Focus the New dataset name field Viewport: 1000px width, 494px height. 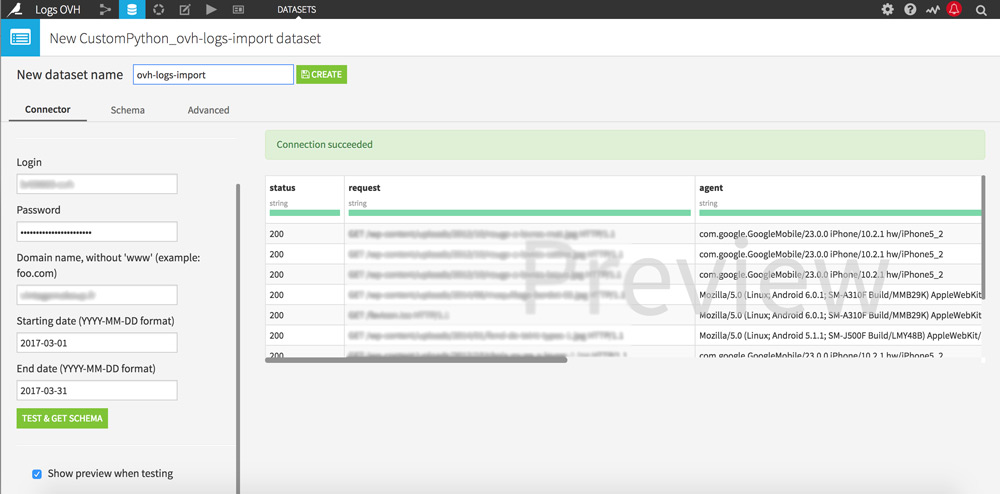click(213, 74)
